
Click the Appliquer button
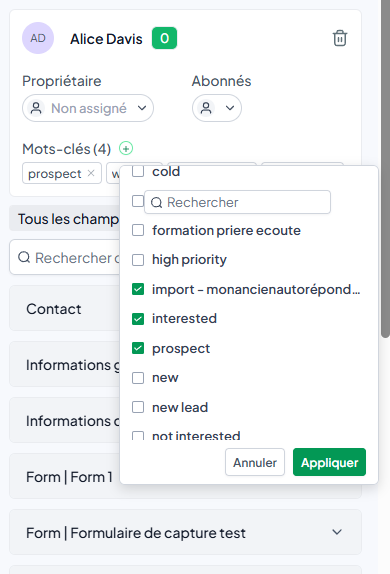coord(329,462)
